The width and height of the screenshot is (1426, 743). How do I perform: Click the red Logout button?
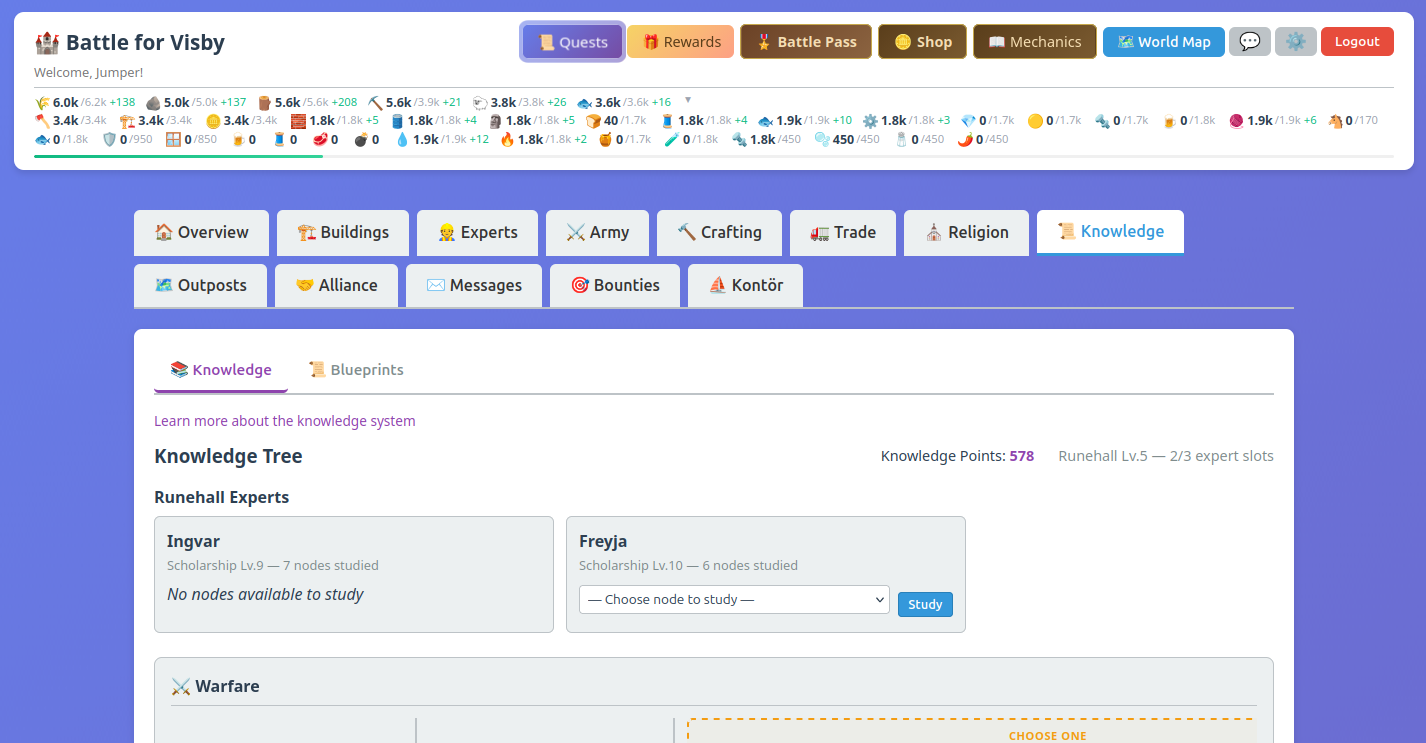point(1357,42)
